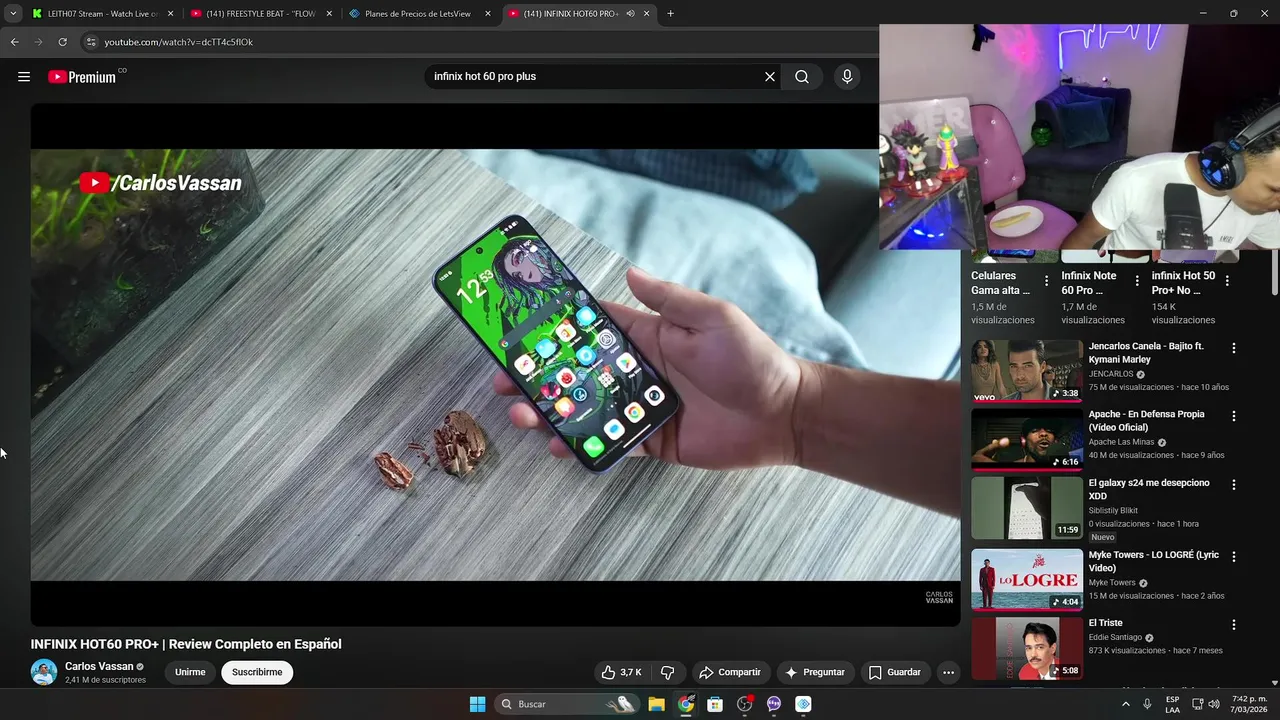Click the Preguntar button
The height and width of the screenshot is (720, 1280).
(x=816, y=672)
